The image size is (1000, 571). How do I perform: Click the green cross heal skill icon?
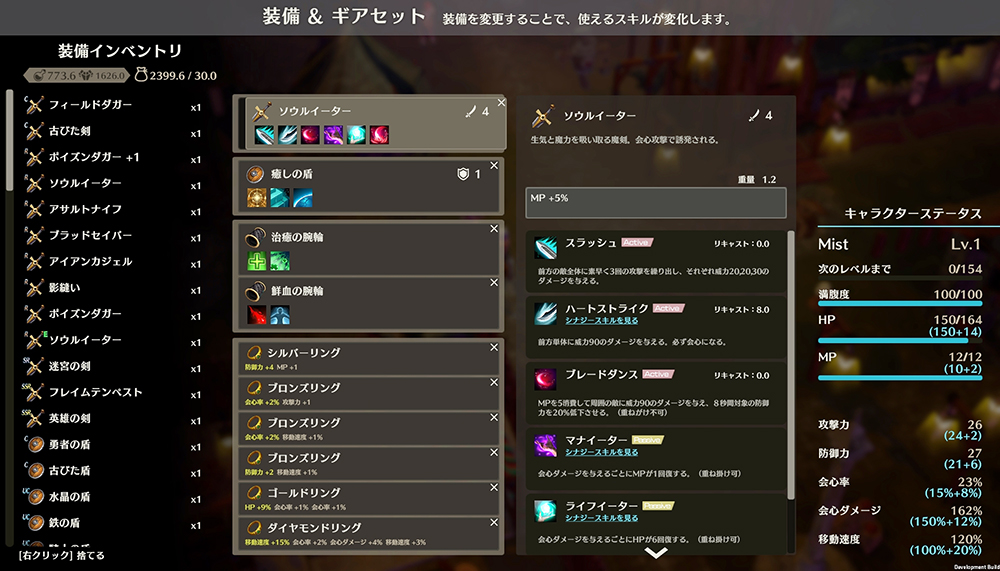coord(256,260)
